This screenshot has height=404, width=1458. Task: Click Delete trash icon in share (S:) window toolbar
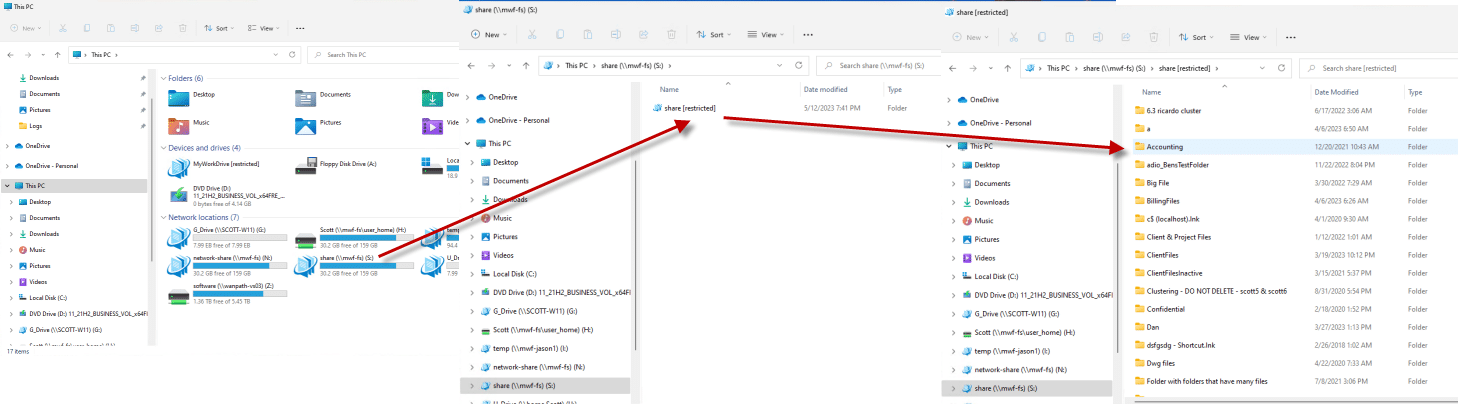tap(673, 34)
